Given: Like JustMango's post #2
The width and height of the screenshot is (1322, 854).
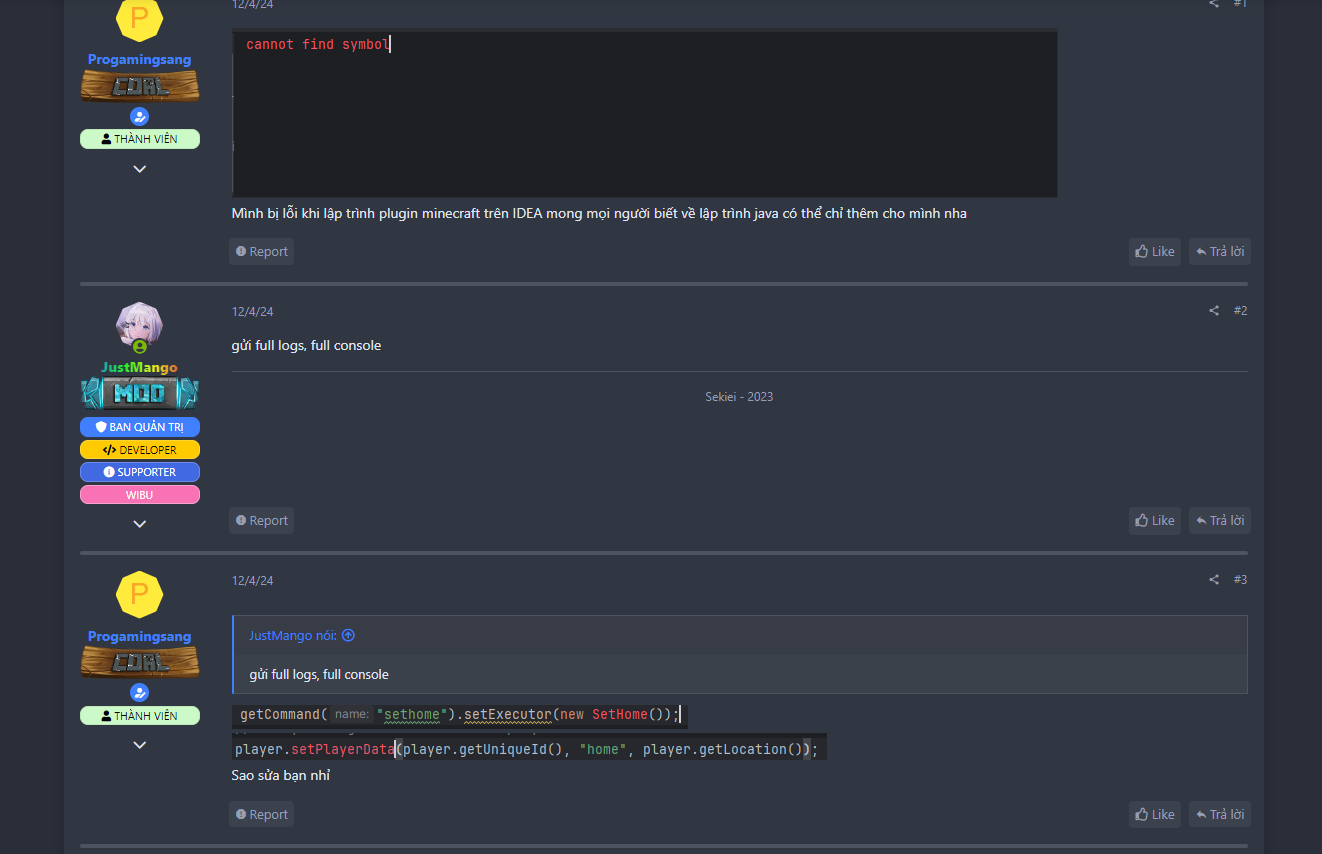Looking at the screenshot, I should click(1155, 521).
